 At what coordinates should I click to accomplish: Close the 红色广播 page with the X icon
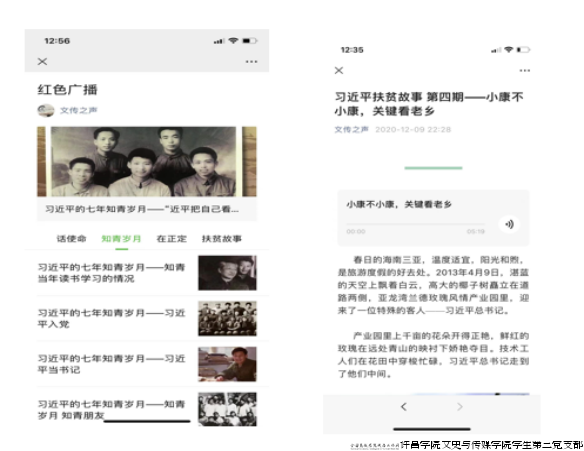tap(42, 61)
